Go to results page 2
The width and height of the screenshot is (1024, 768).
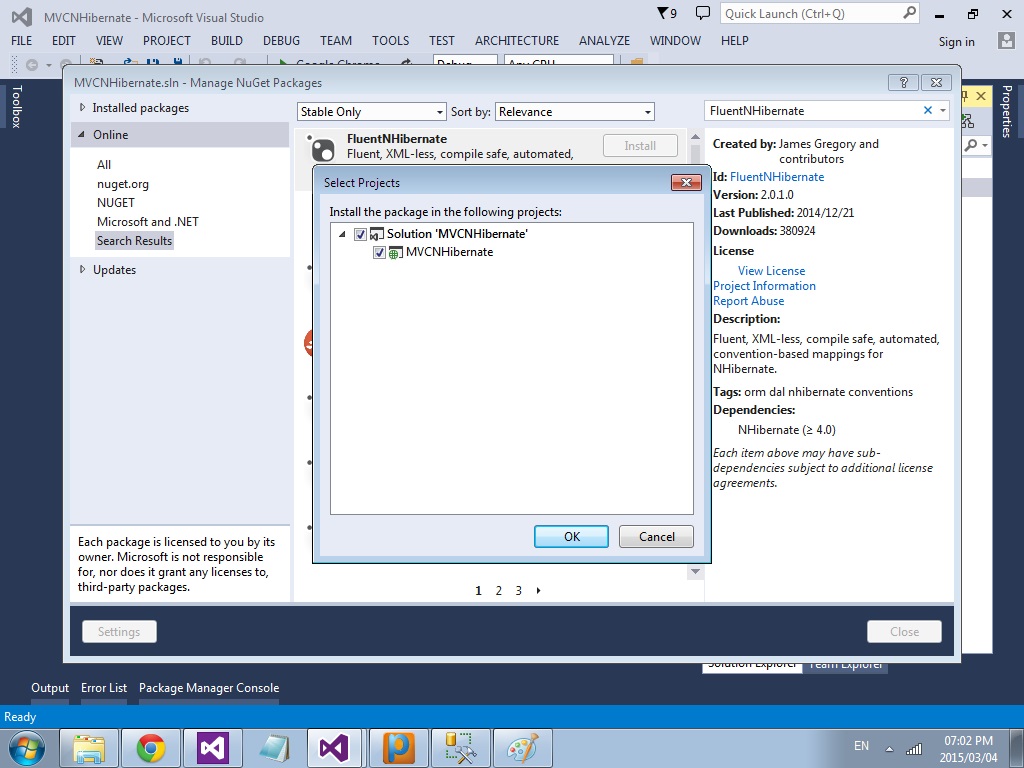[x=498, y=590]
